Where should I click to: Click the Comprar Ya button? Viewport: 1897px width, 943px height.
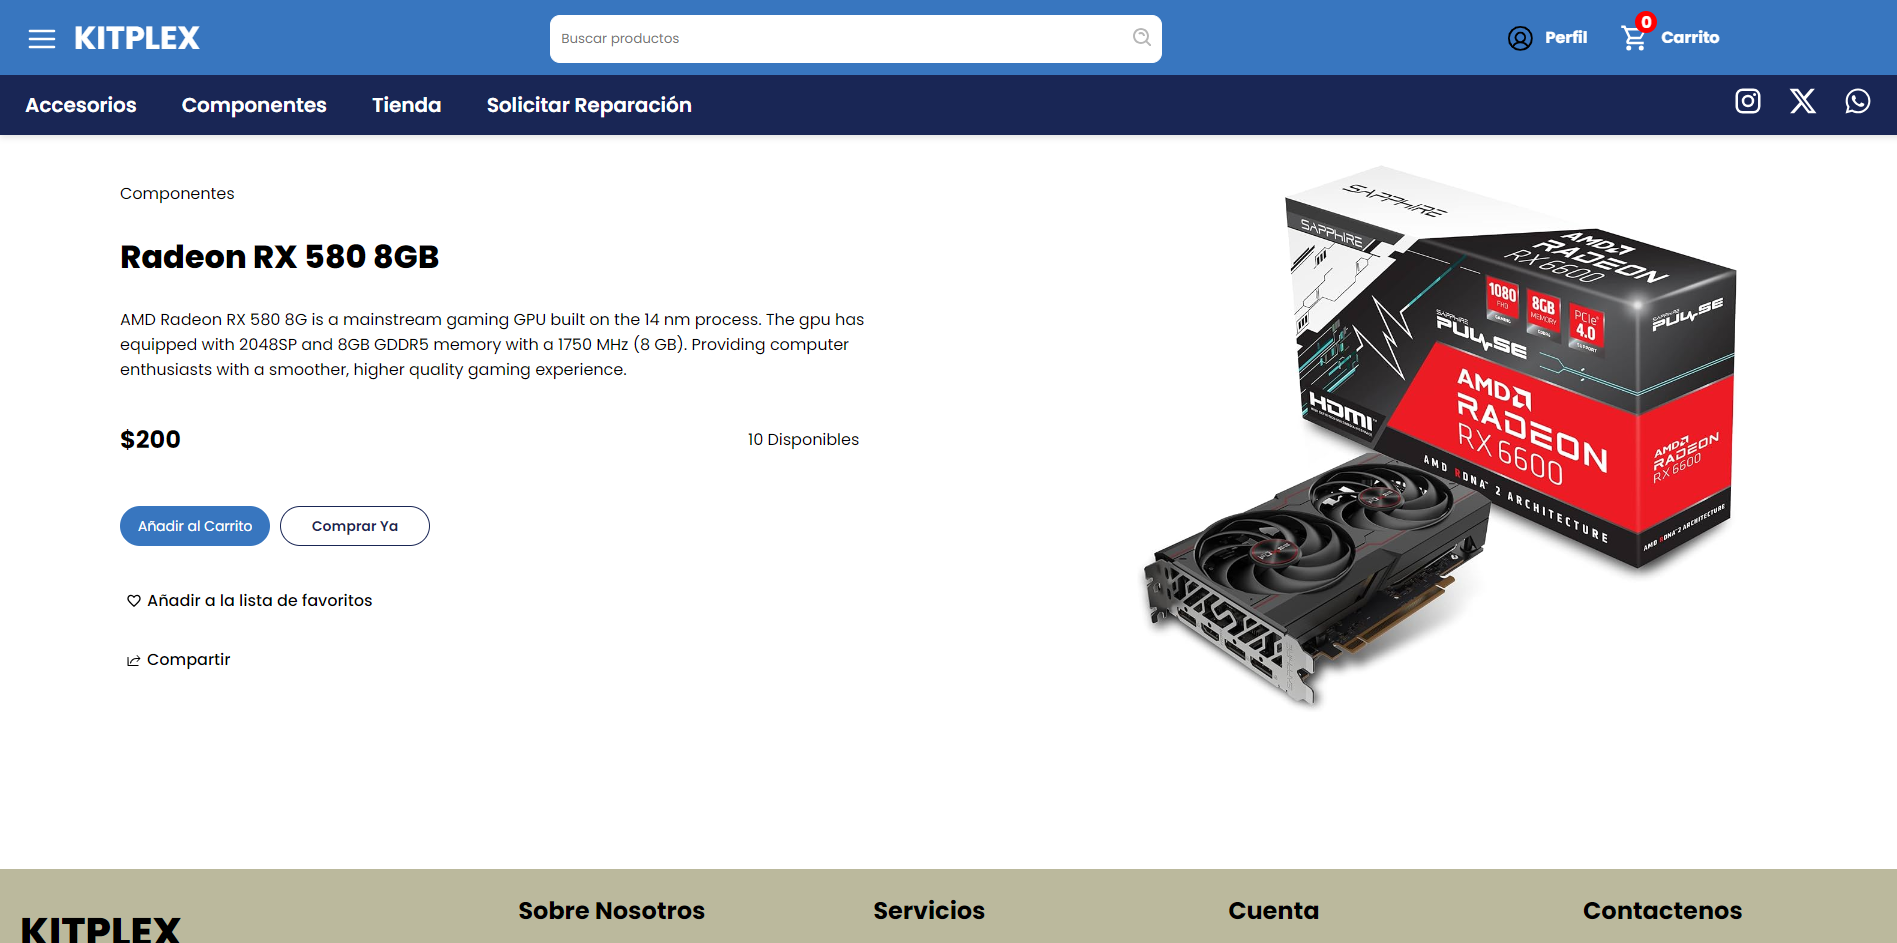point(355,526)
